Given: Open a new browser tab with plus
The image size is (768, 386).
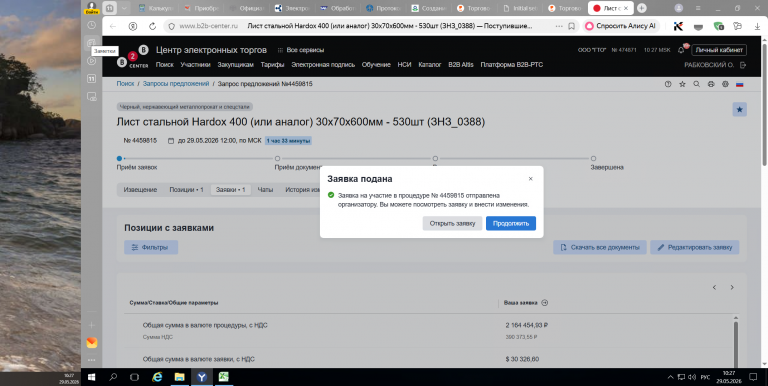Looking at the screenshot, I should pyautogui.click(x=642, y=8).
